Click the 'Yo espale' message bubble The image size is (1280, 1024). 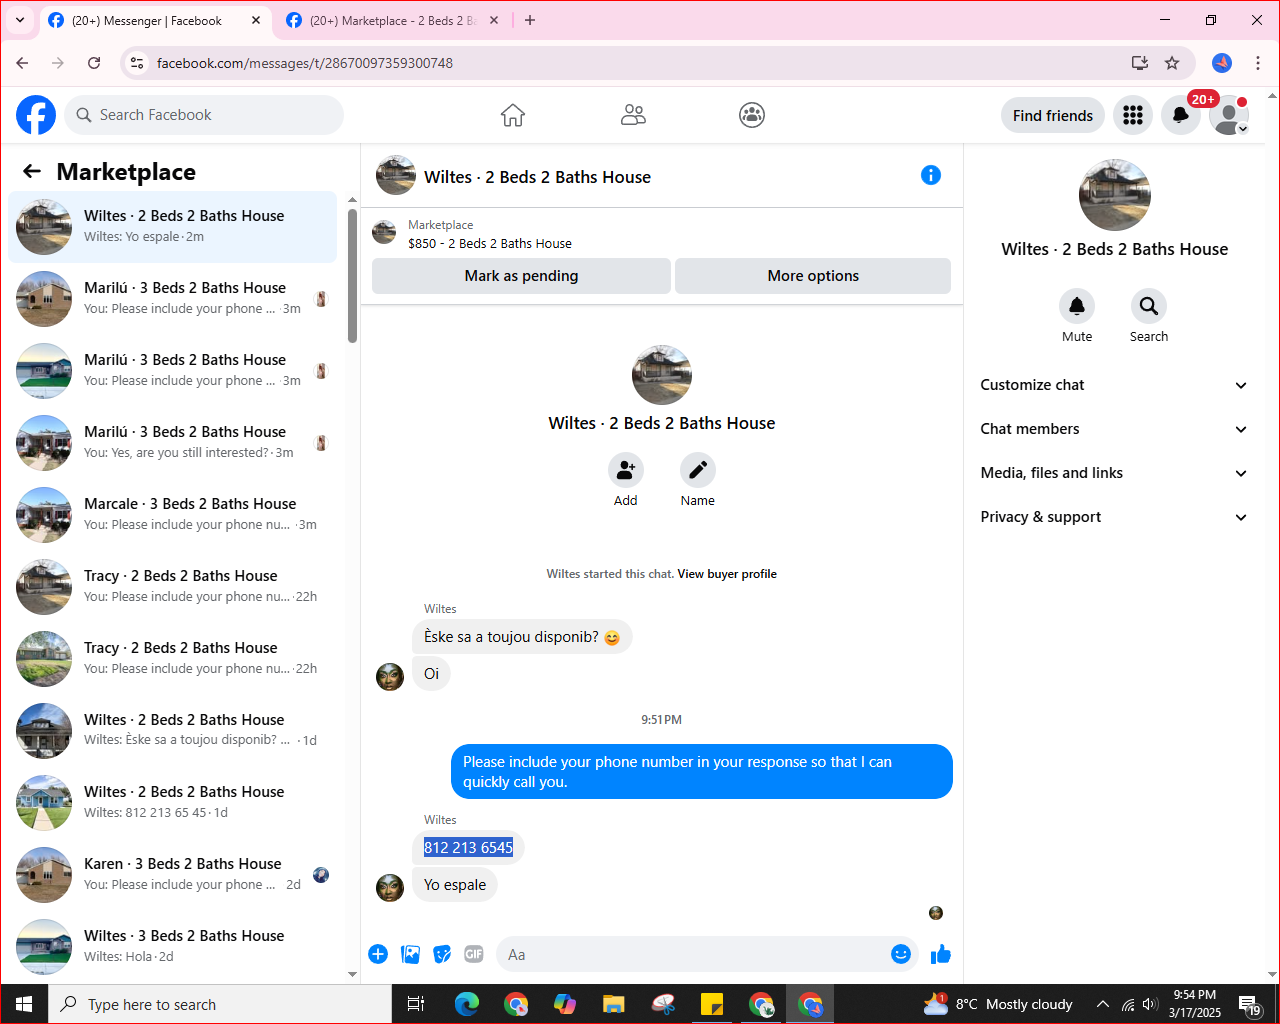[x=455, y=885]
